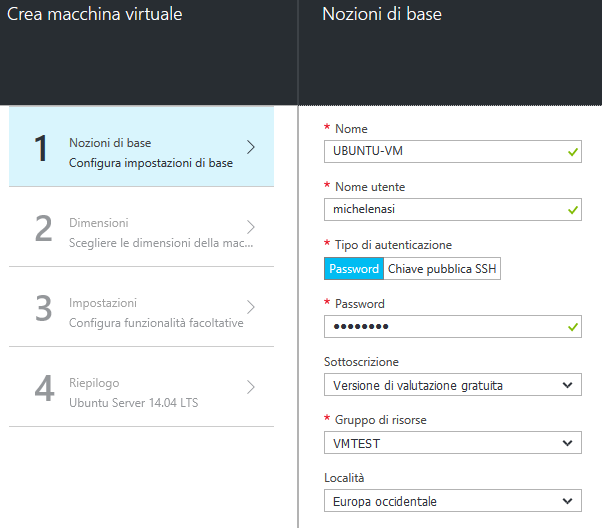Click into the masked Password field
The width and height of the screenshot is (602, 528).
[x=440, y=327]
